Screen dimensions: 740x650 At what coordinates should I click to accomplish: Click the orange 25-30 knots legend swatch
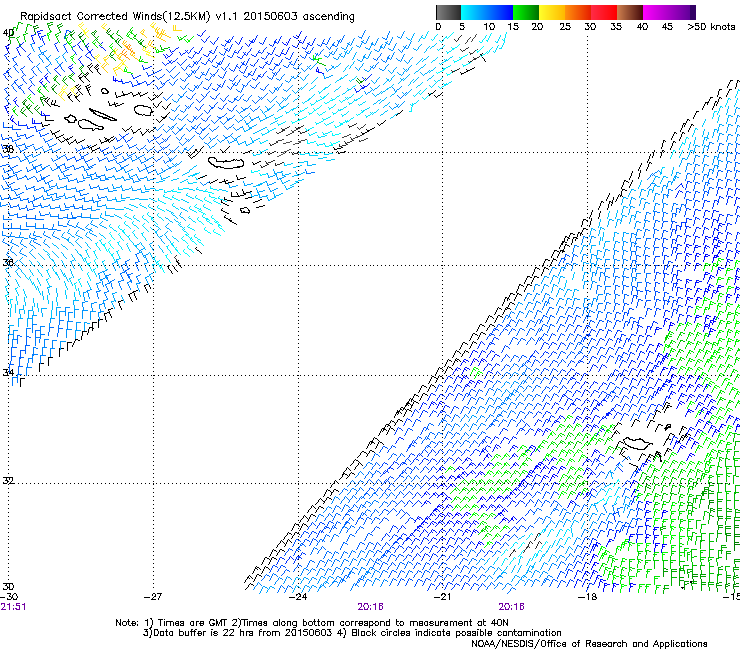[x=578, y=12]
